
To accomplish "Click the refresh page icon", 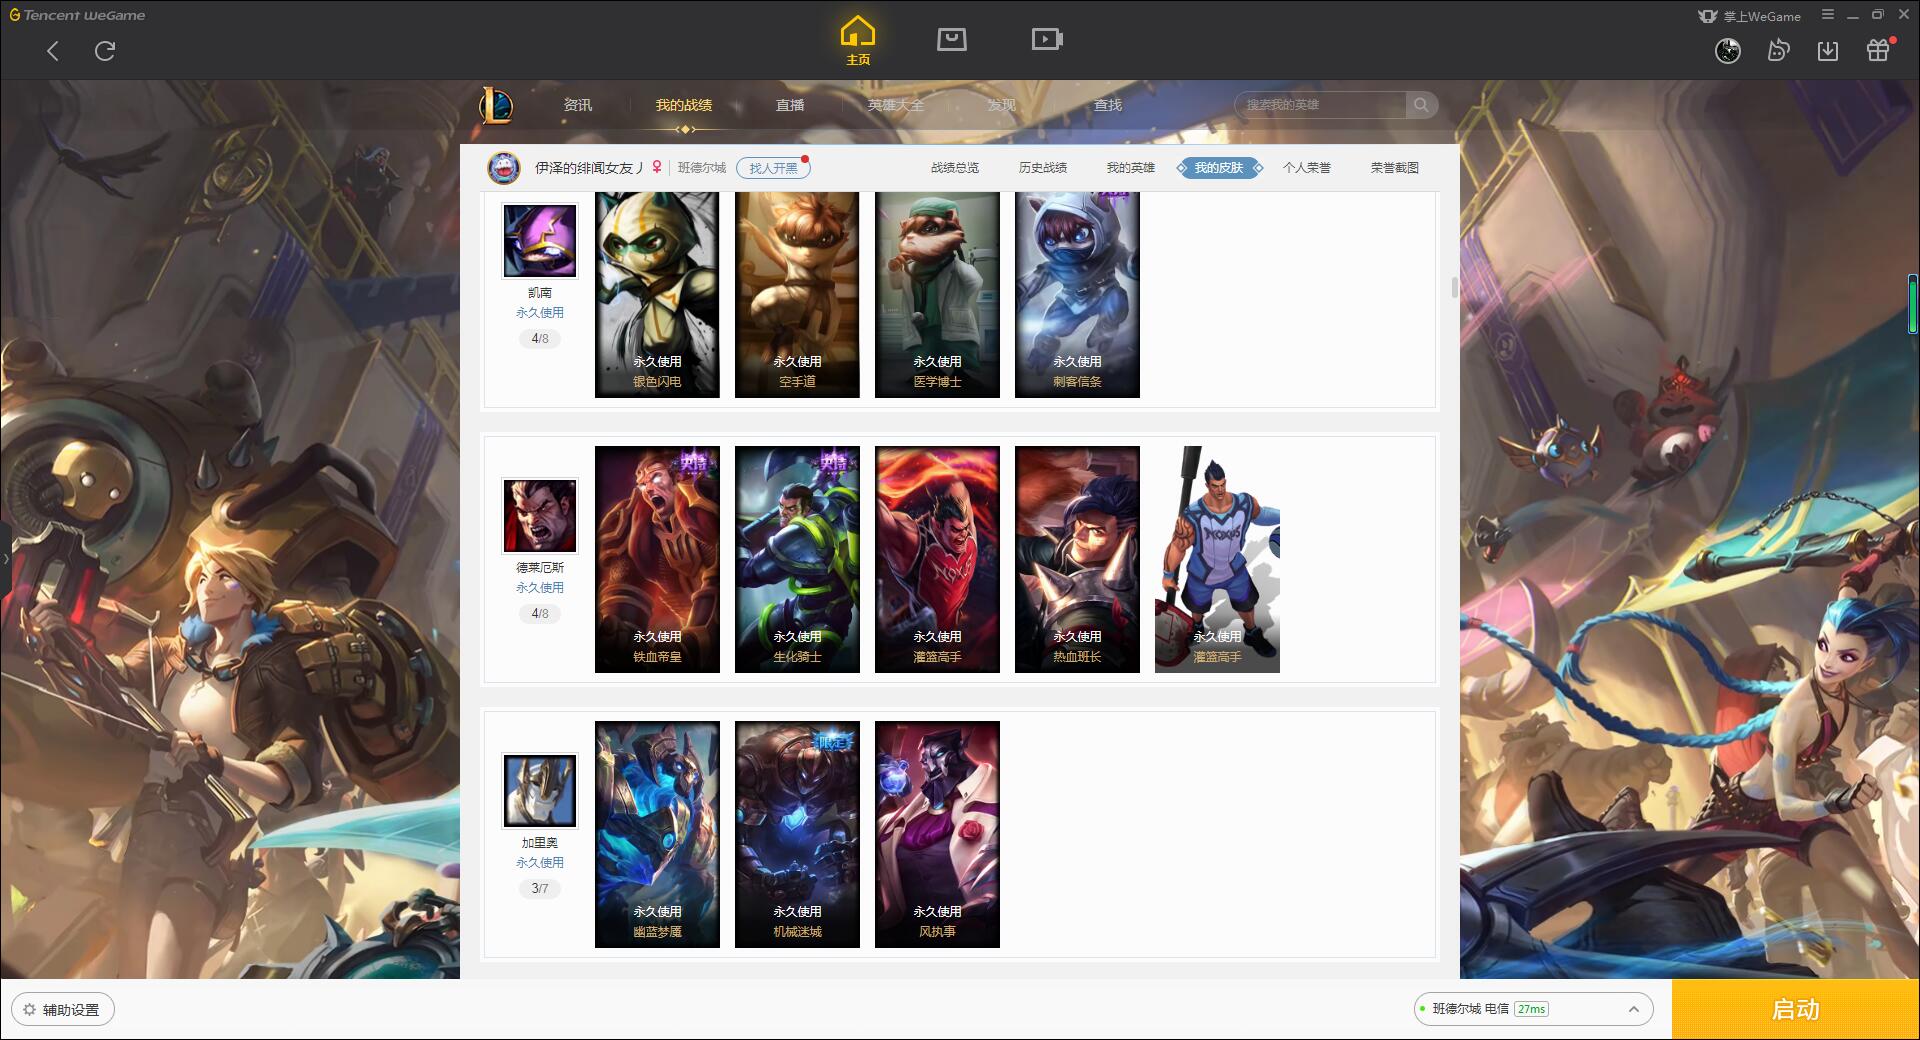I will (105, 51).
